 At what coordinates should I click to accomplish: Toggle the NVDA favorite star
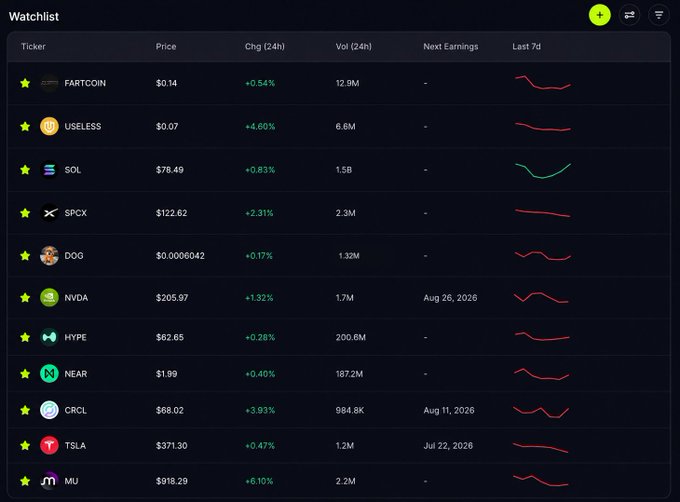[25, 297]
